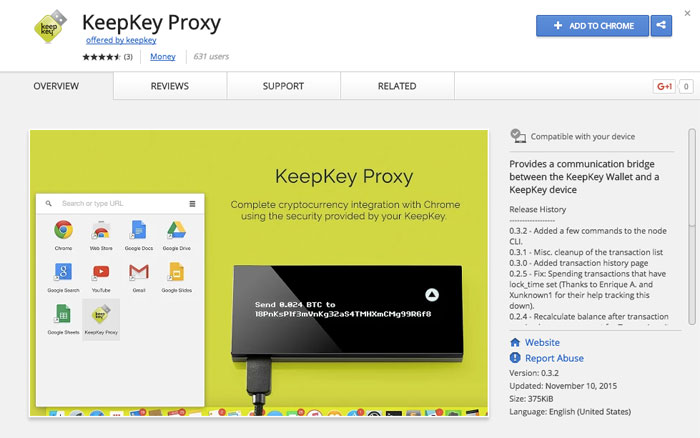Click the Report Abuse exclamation icon
This screenshot has width=700, height=438.
515,358
